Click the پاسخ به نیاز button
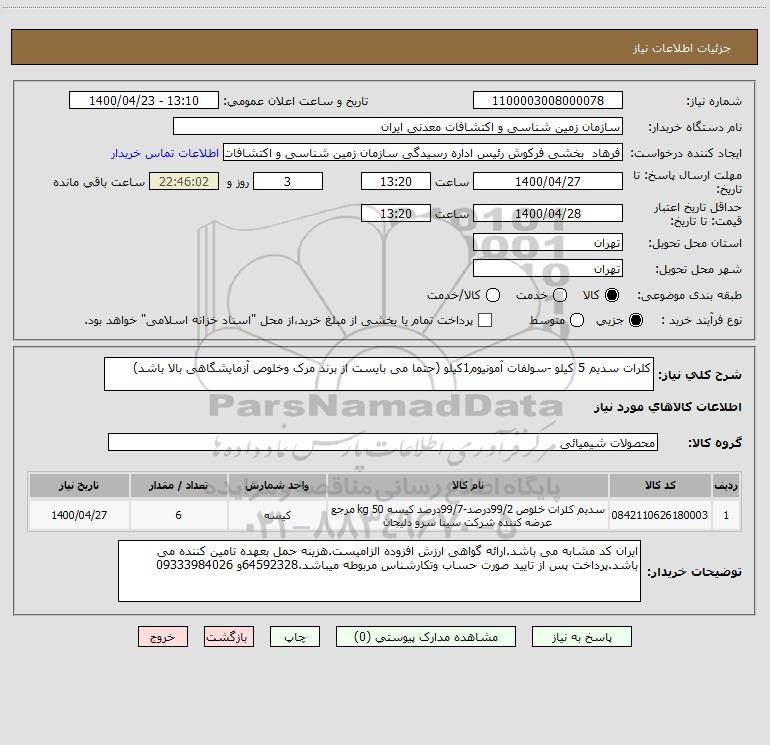Screen dimensions: 770x745 (x=582, y=637)
